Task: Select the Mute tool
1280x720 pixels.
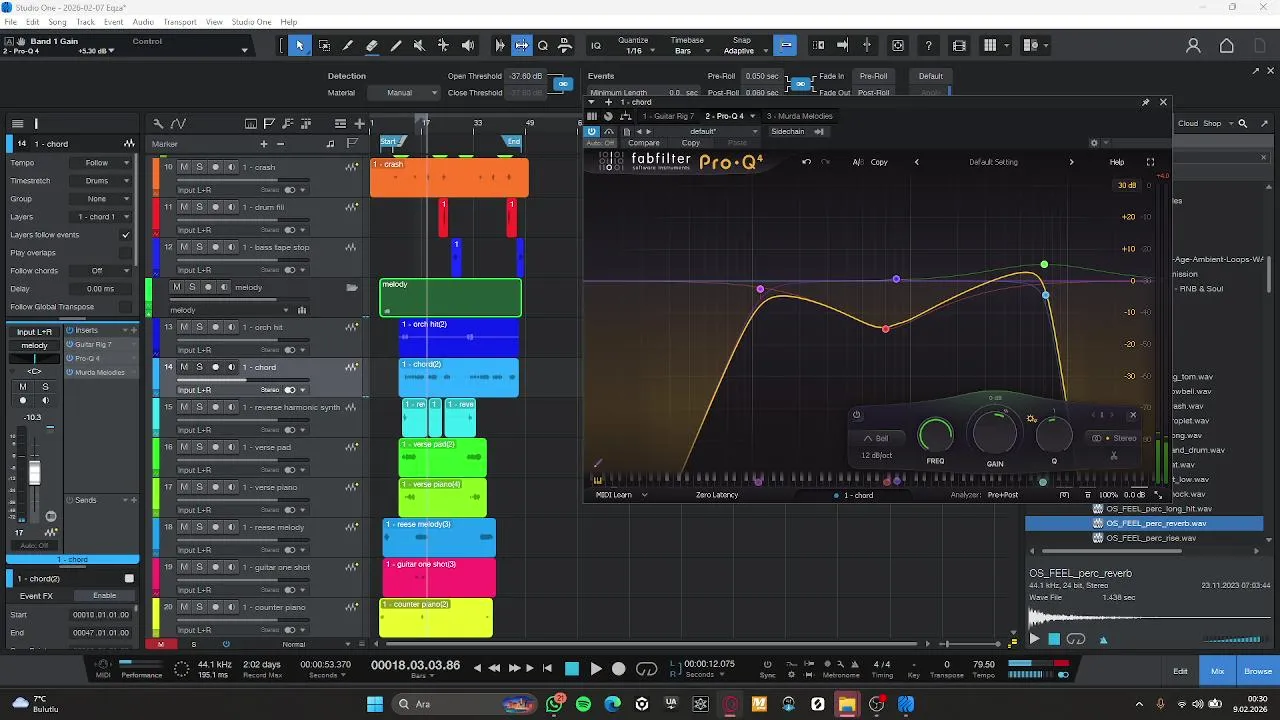Action: click(x=420, y=45)
